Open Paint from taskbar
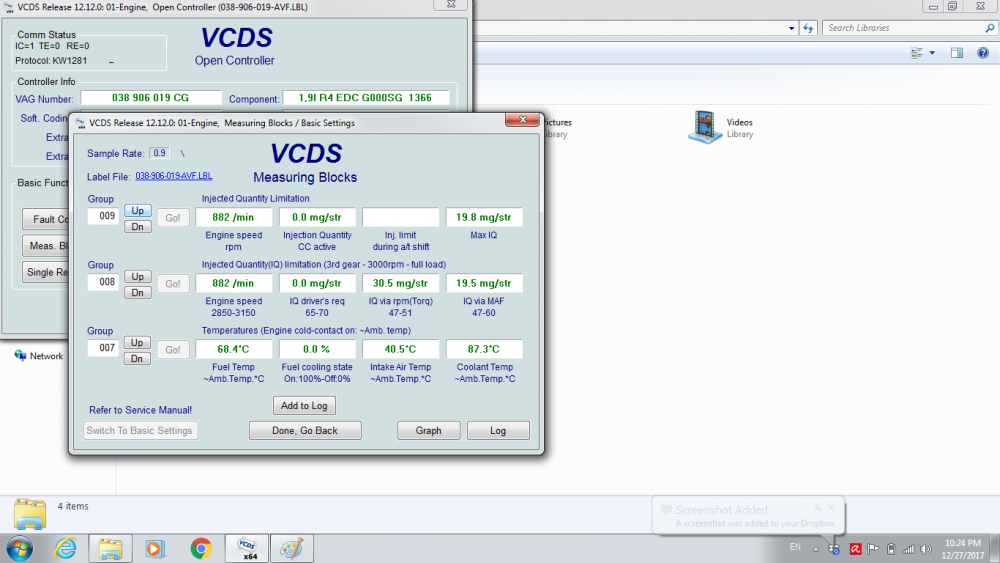This screenshot has height=563, width=1000. 291,548
